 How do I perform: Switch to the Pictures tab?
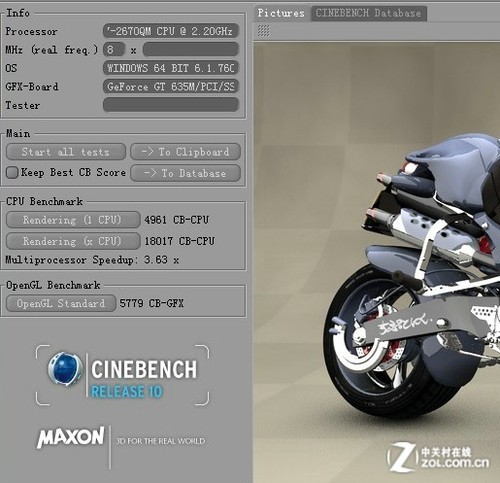pyautogui.click(x=281, y=13)
